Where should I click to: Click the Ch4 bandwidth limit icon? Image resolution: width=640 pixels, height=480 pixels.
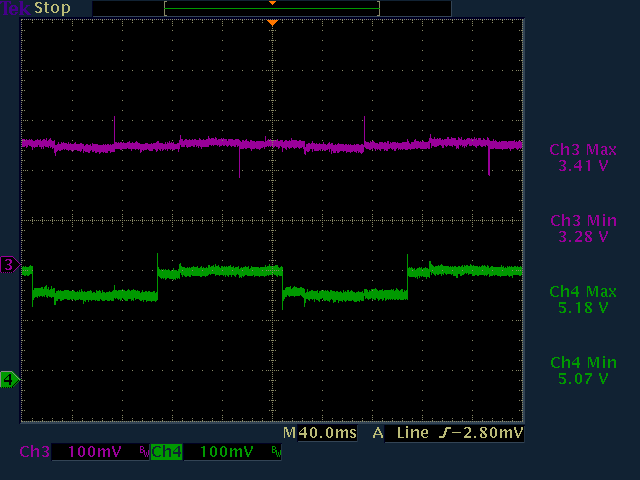point(276,453)
